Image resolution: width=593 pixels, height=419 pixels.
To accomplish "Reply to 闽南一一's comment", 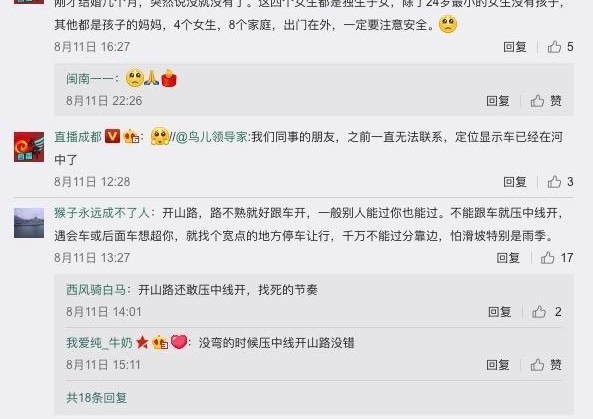I will (x=498, y=101).
